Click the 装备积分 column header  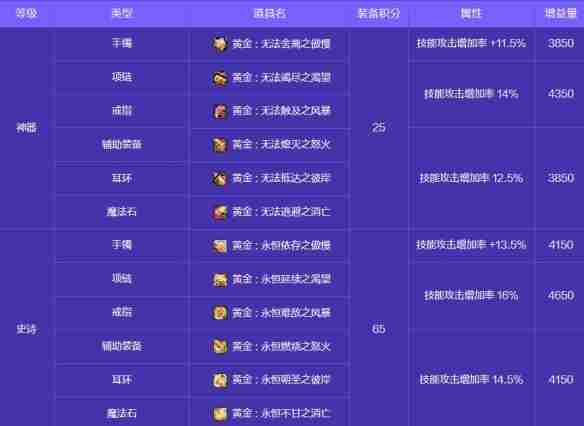tap(378, 14)
